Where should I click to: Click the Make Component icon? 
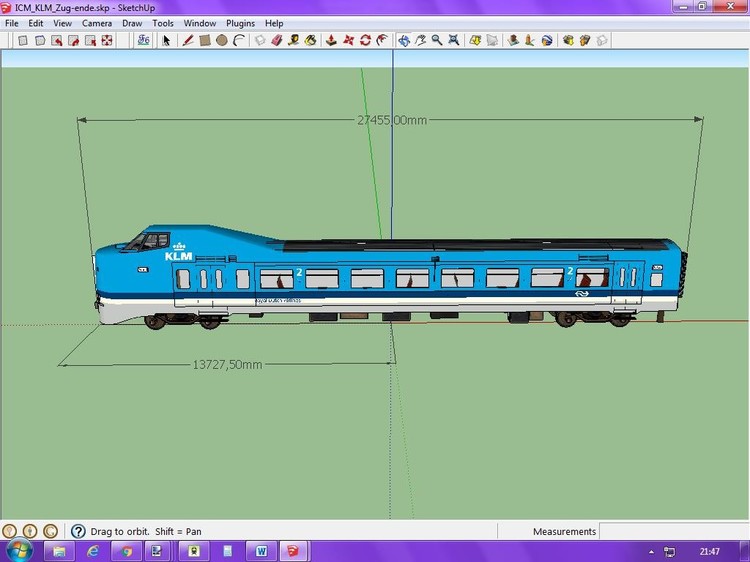coord(260,41)
